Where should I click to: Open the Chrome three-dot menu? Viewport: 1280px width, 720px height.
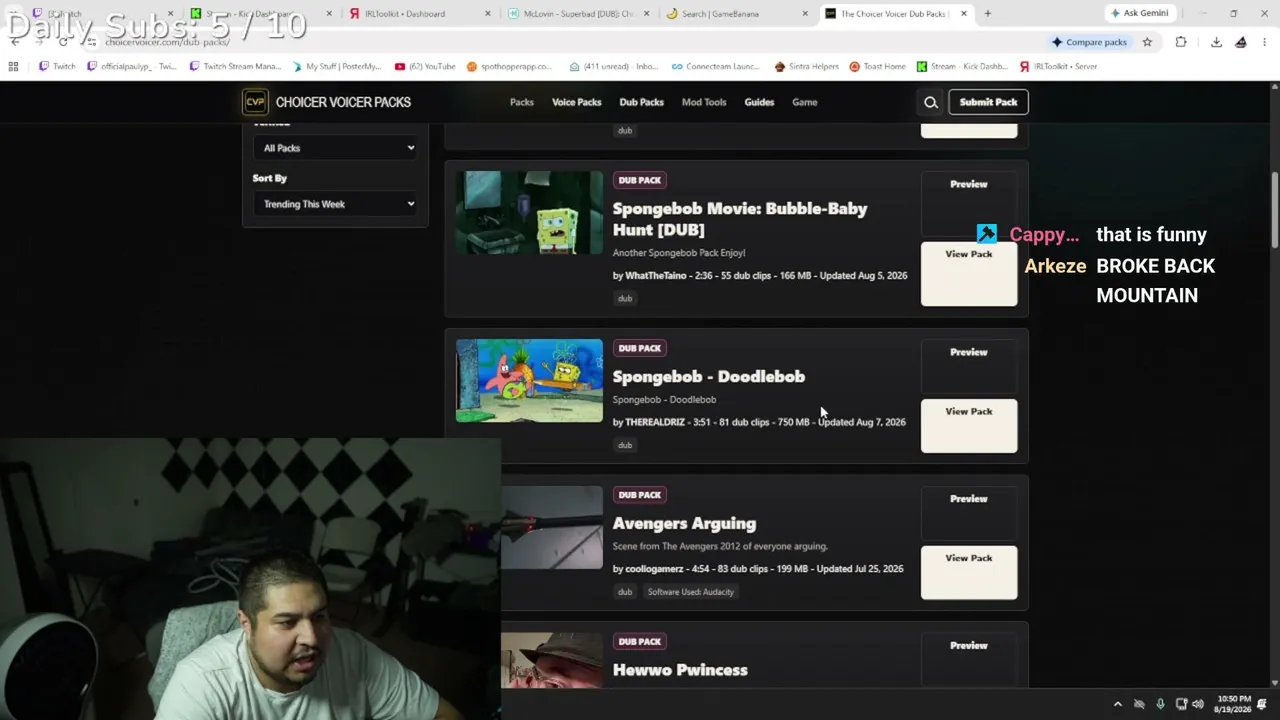1264,42
